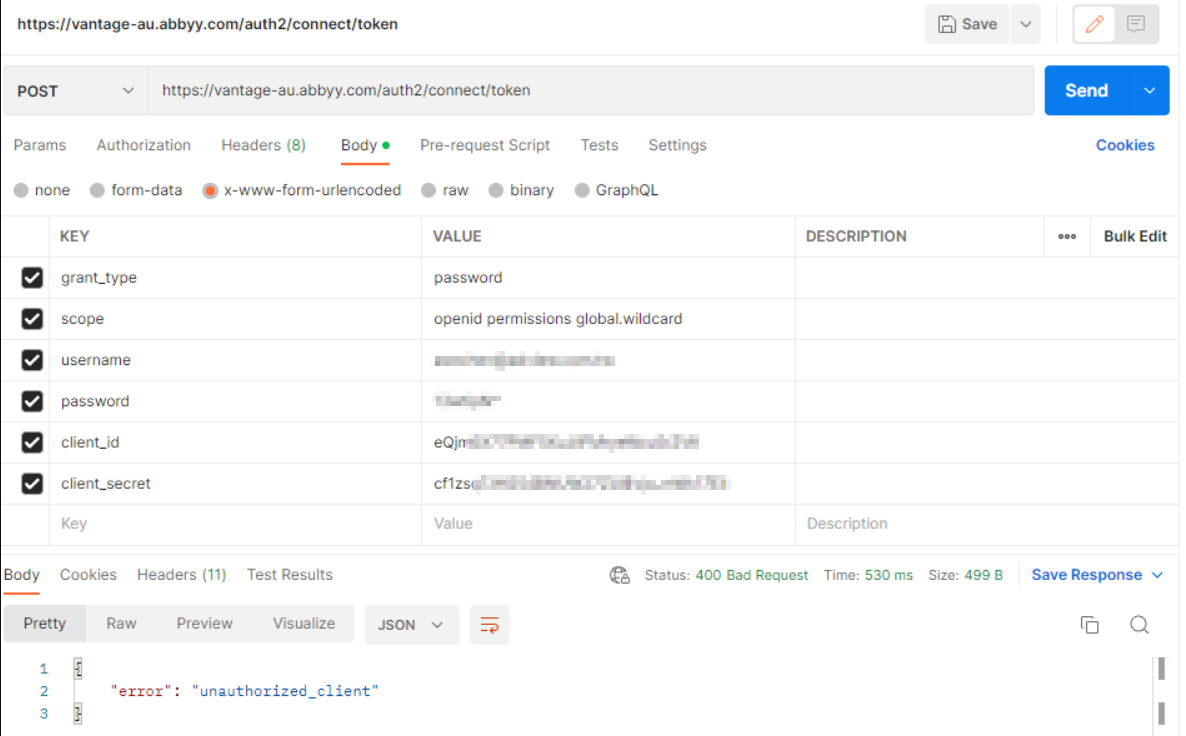Click the empty Value input field

pos(608,524)
